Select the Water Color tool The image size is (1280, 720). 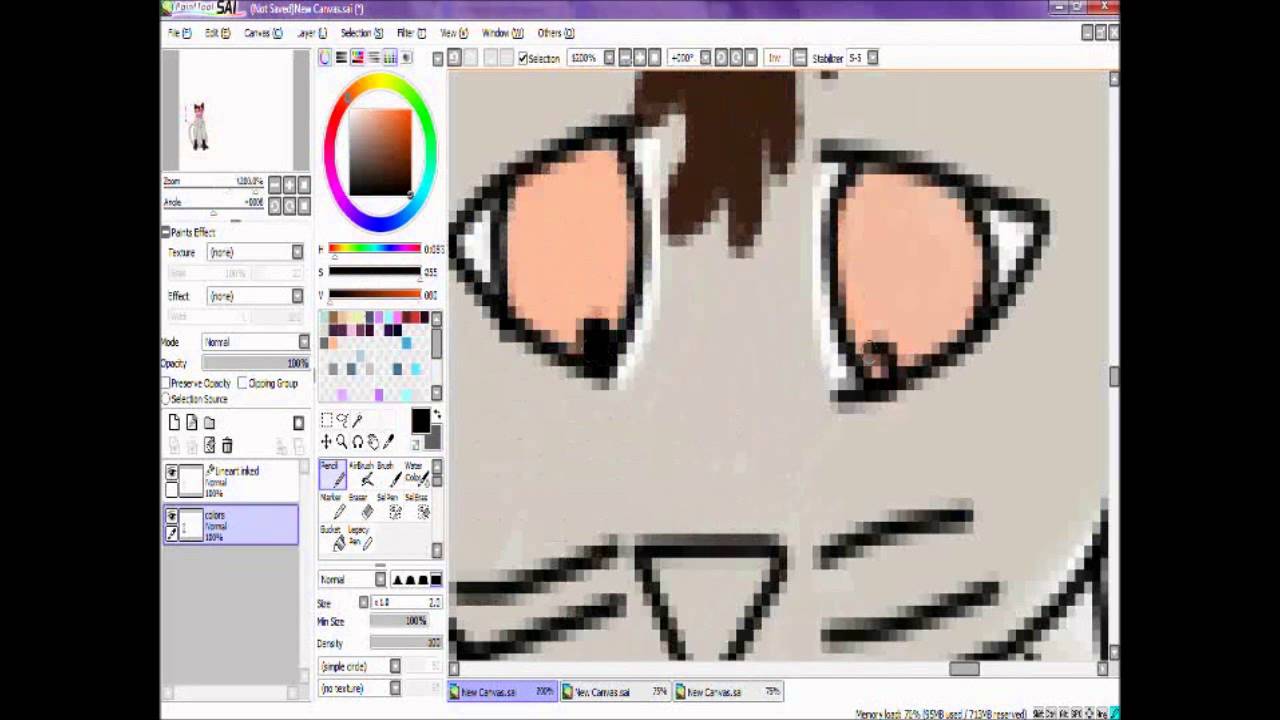click(415, 474)
